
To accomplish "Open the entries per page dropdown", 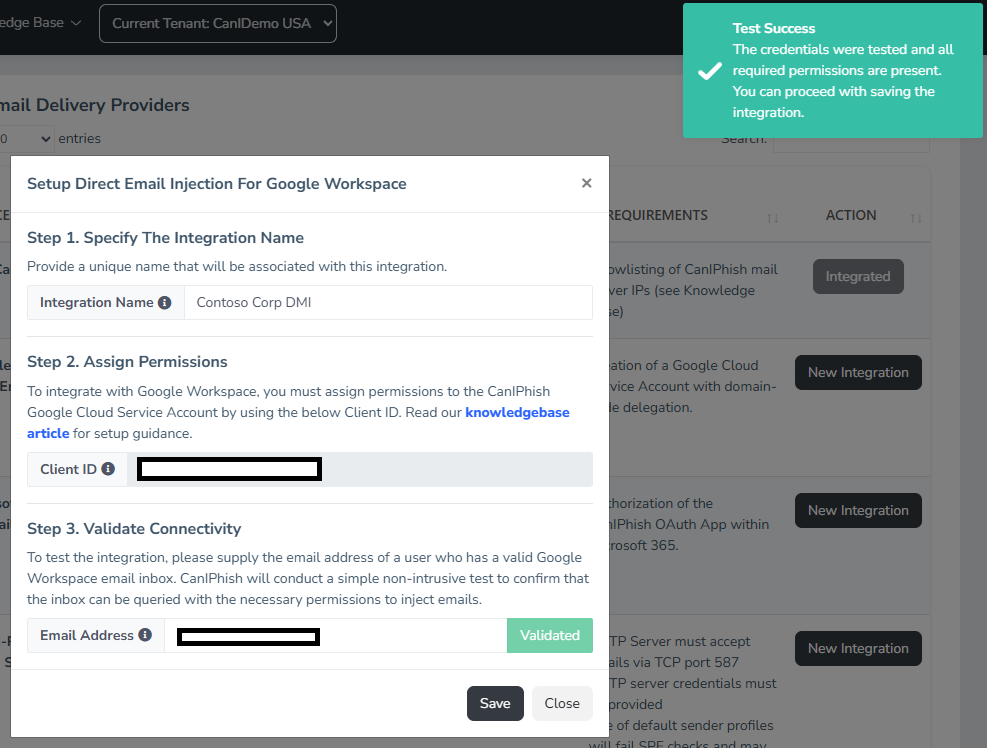I will click(26, 139).
